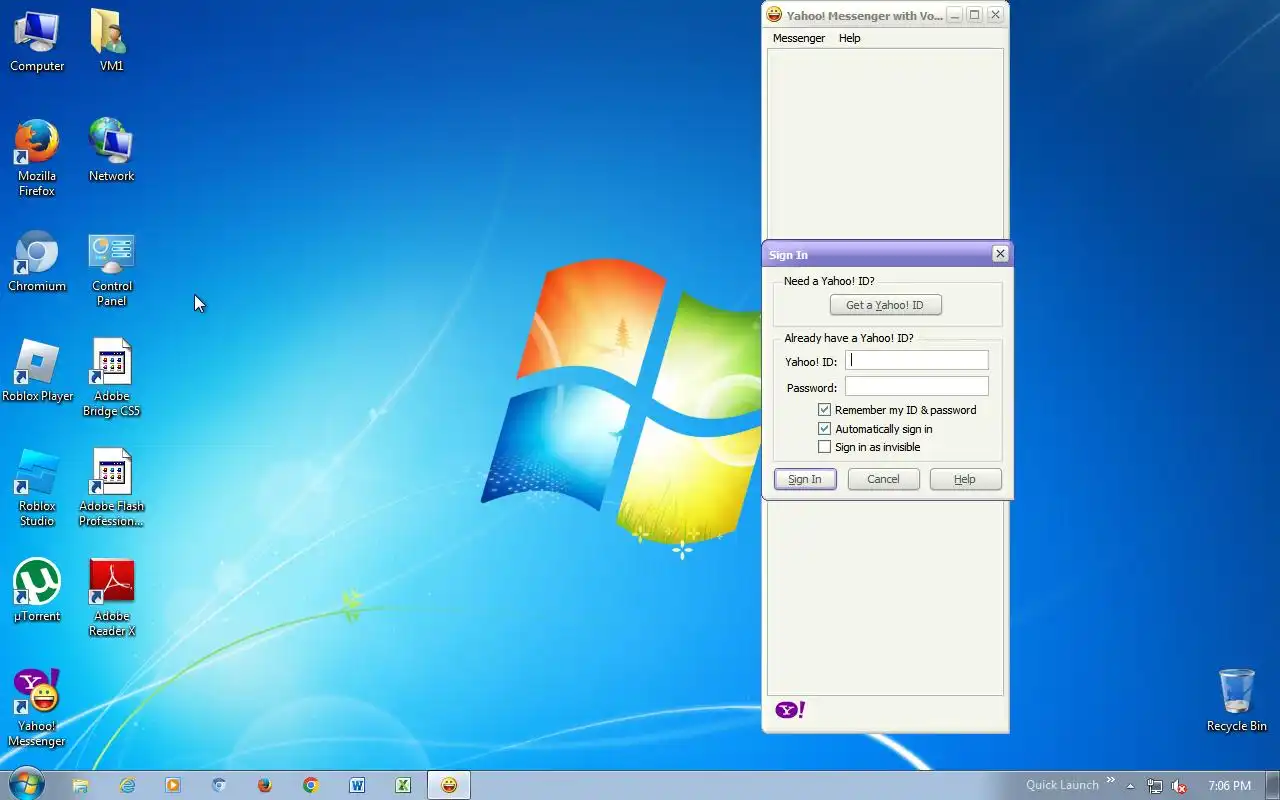Click the smiley icon in Messenger title bar
Viewport: 1280px width, 800px height.
[x=774, y=15]
